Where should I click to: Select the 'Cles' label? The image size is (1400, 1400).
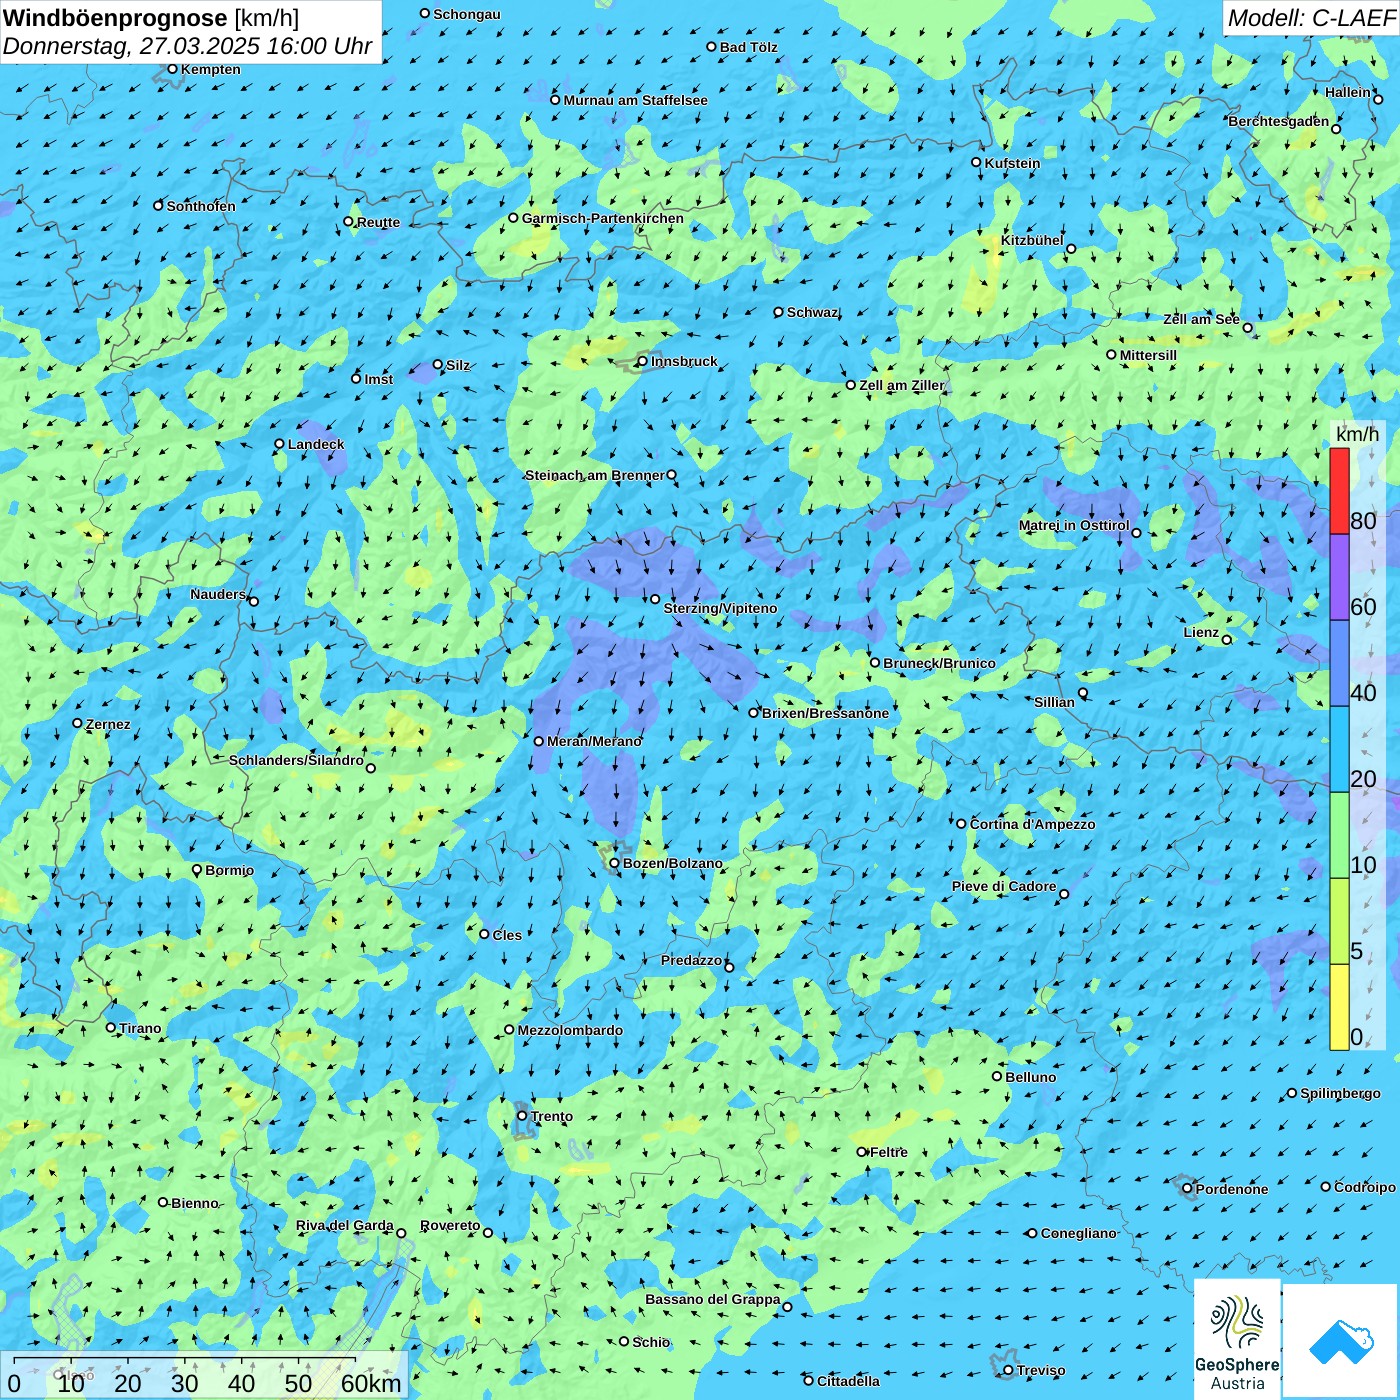click(x=507, y=935)
